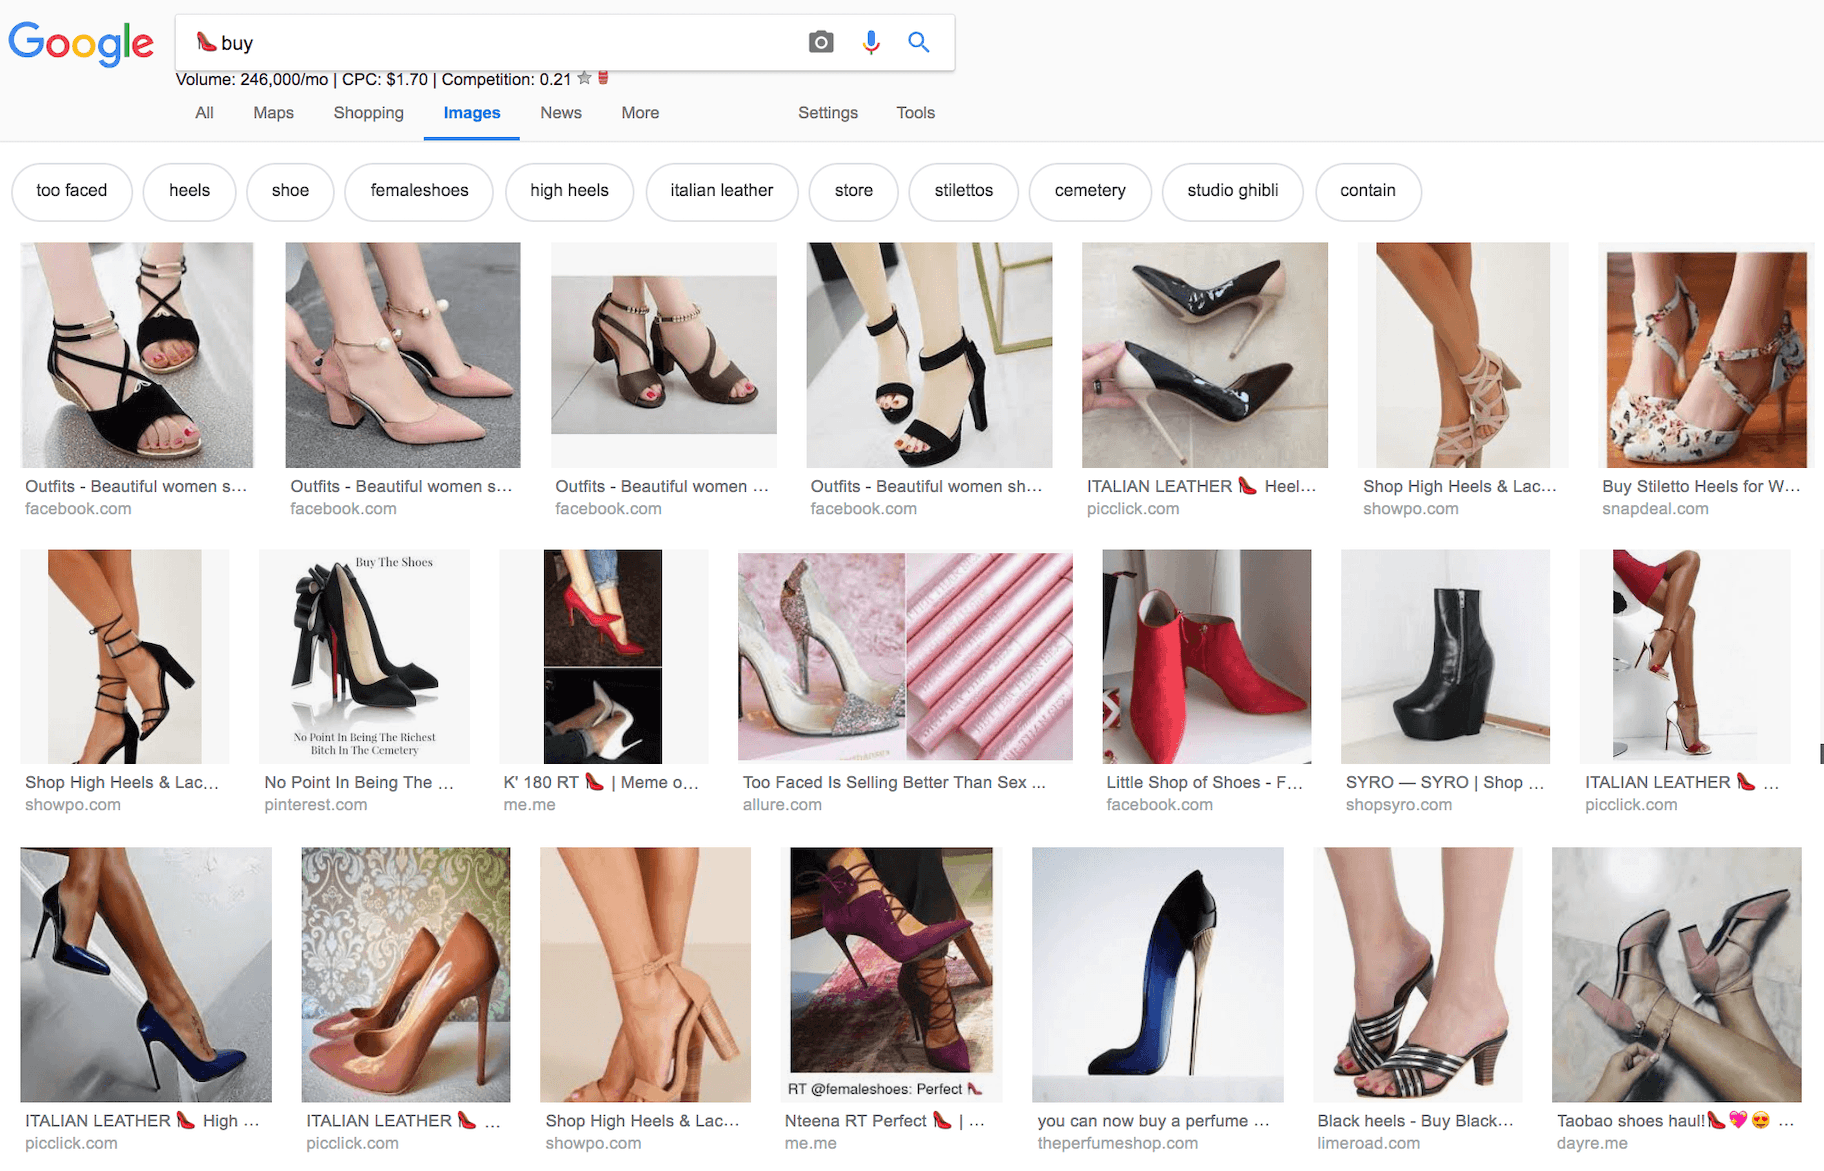Click the Google logo

[x=81, y=43]
